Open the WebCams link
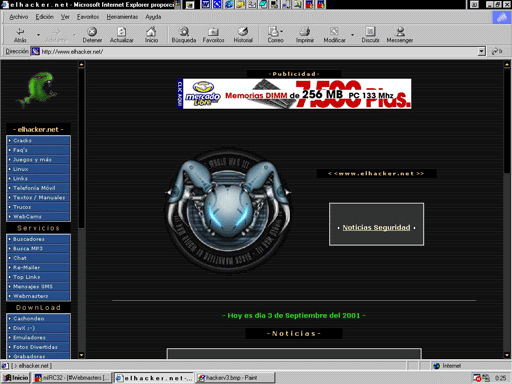 pos(38,217)
